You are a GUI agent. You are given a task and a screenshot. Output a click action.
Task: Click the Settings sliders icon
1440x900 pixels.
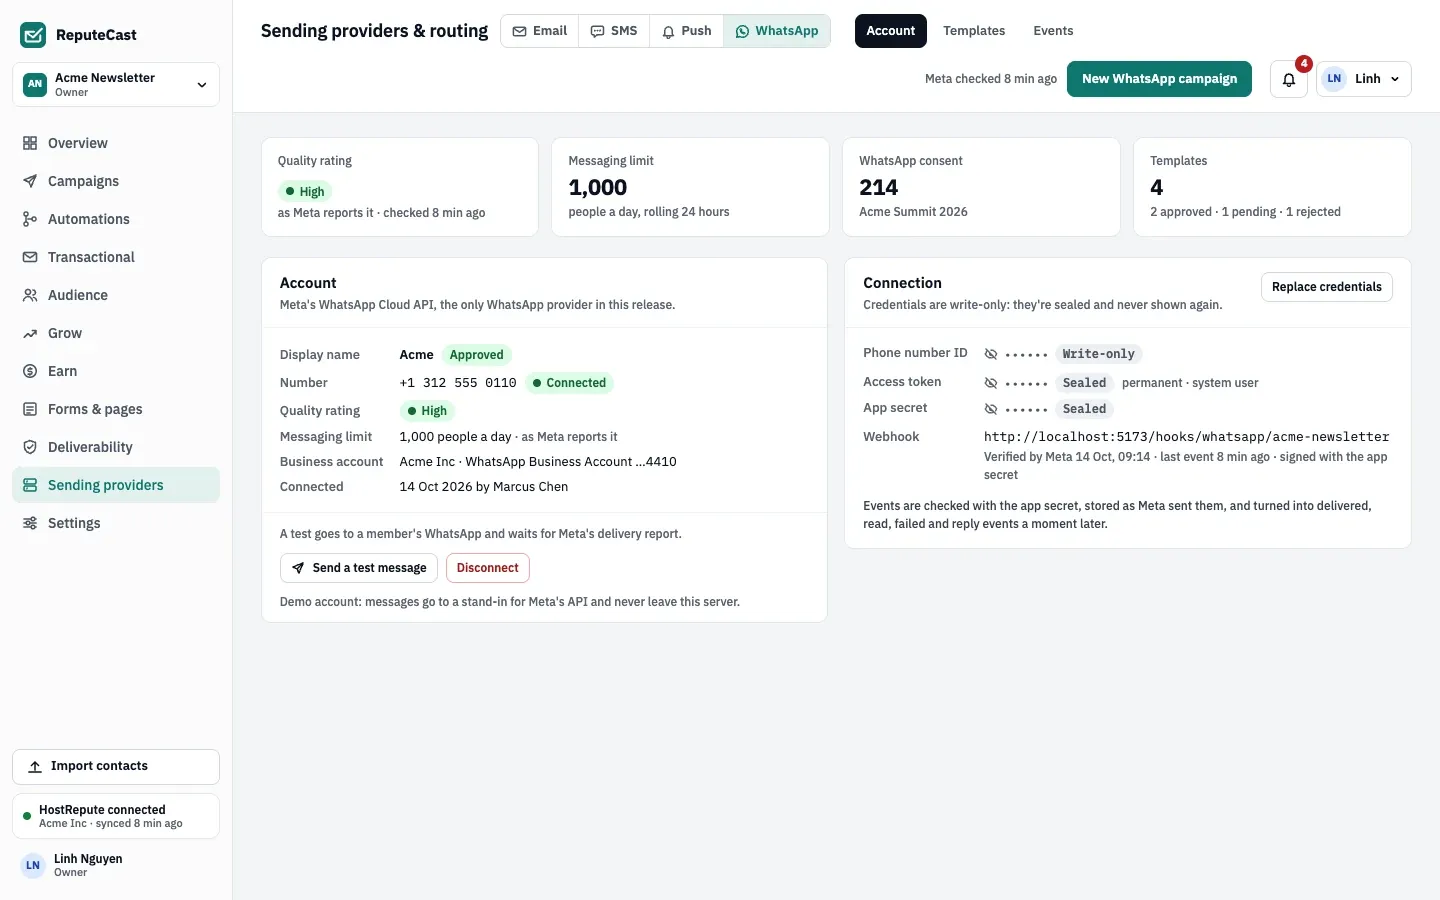(x=30, y=523)
